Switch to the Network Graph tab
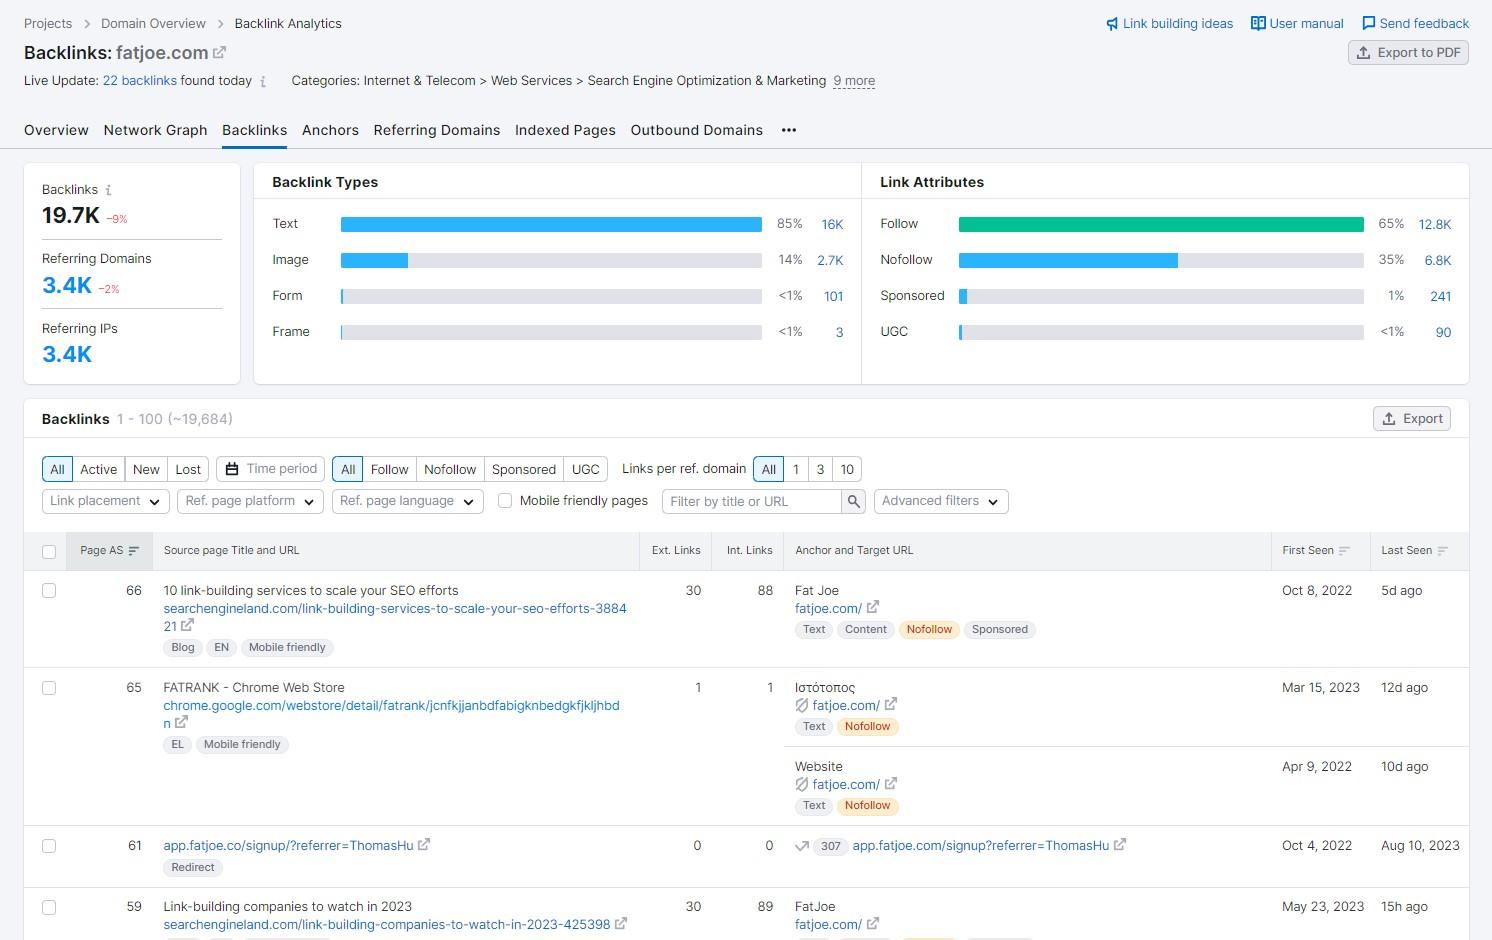This screenshot has width=1492, height=940. [155, 130]
